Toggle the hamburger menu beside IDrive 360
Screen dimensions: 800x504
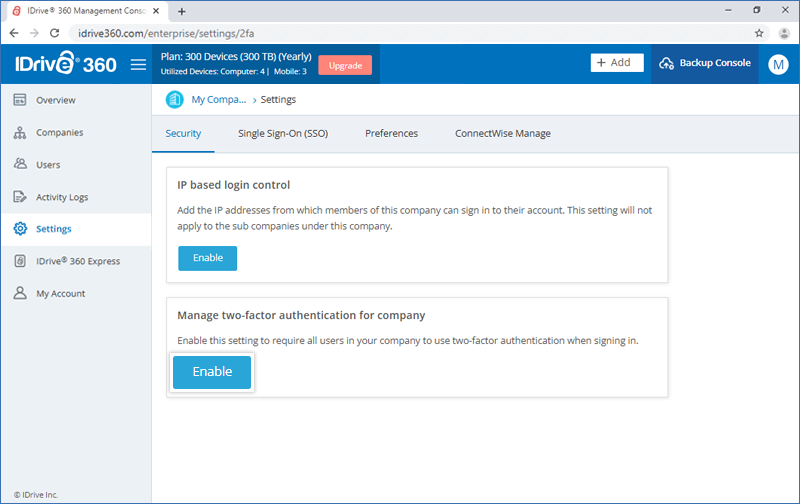[x=138, y=65]
